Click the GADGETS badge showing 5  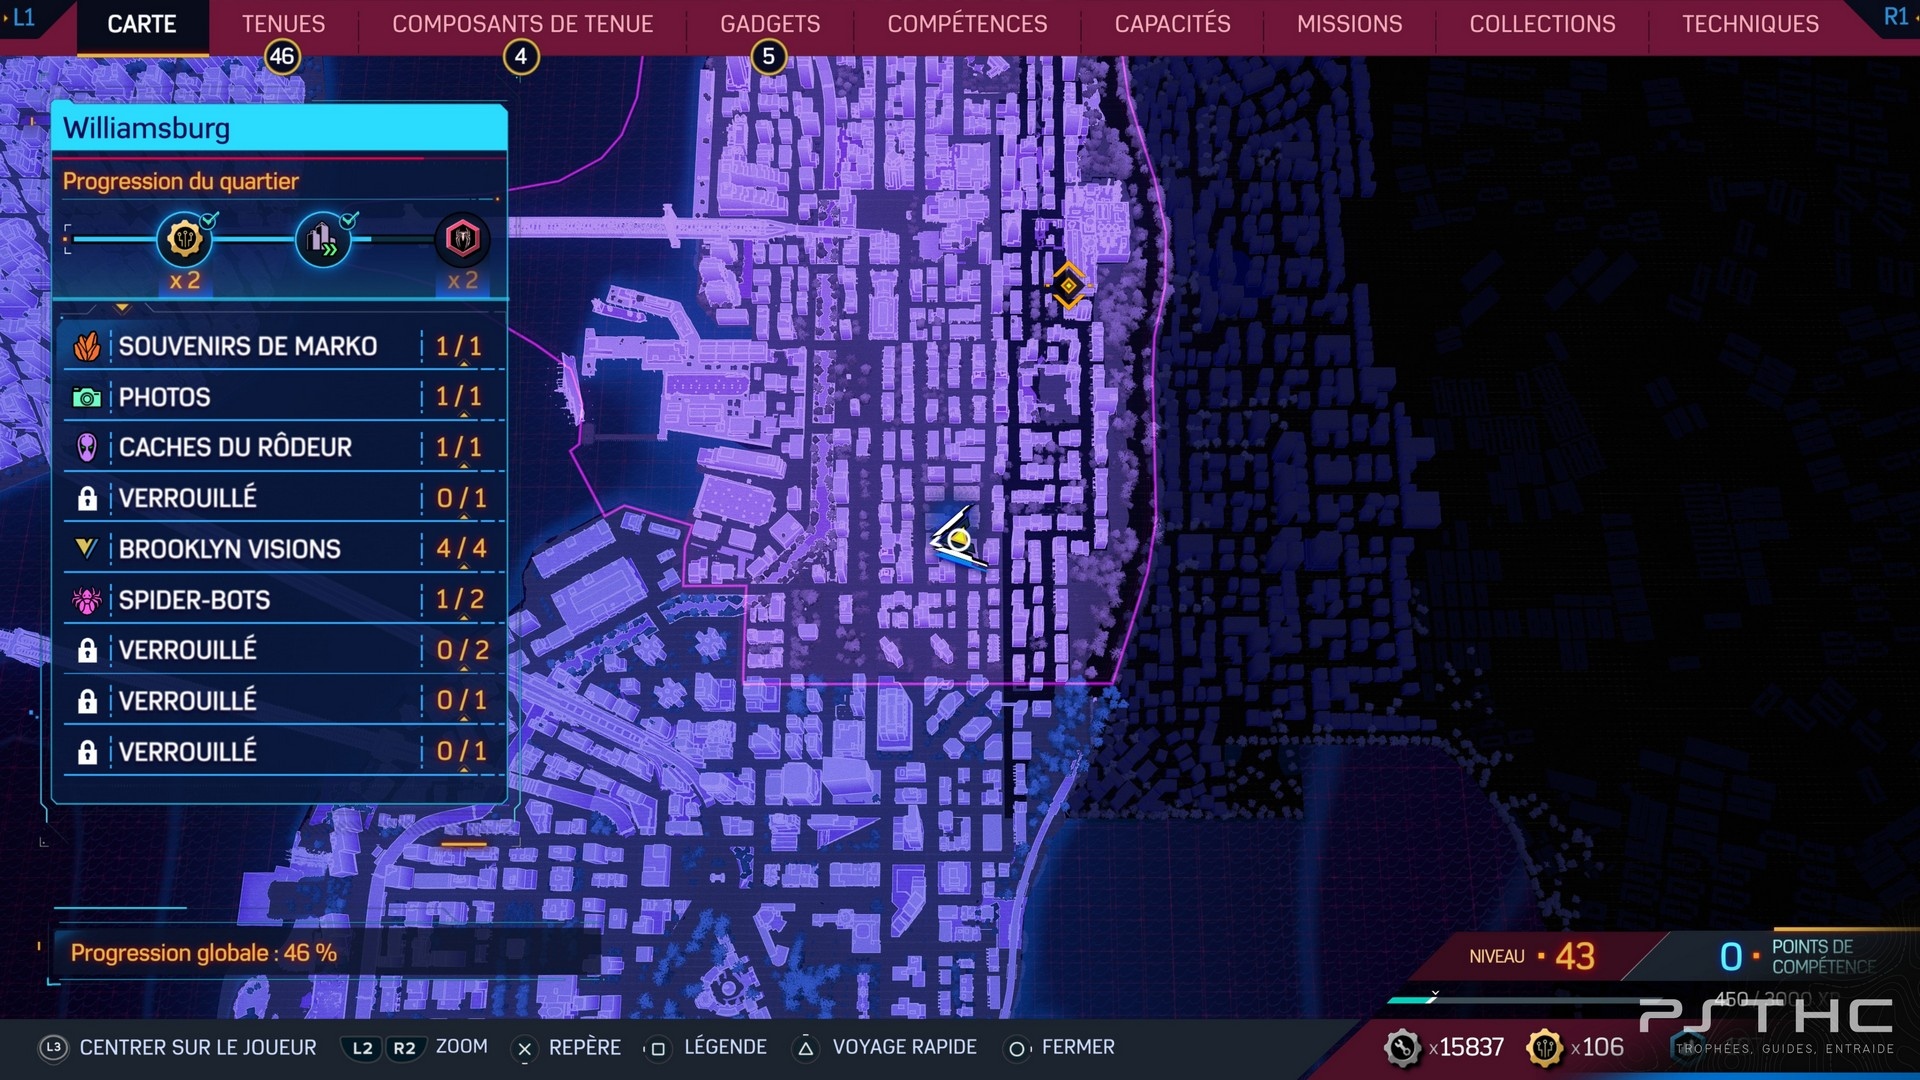click(x=769, y=57)
